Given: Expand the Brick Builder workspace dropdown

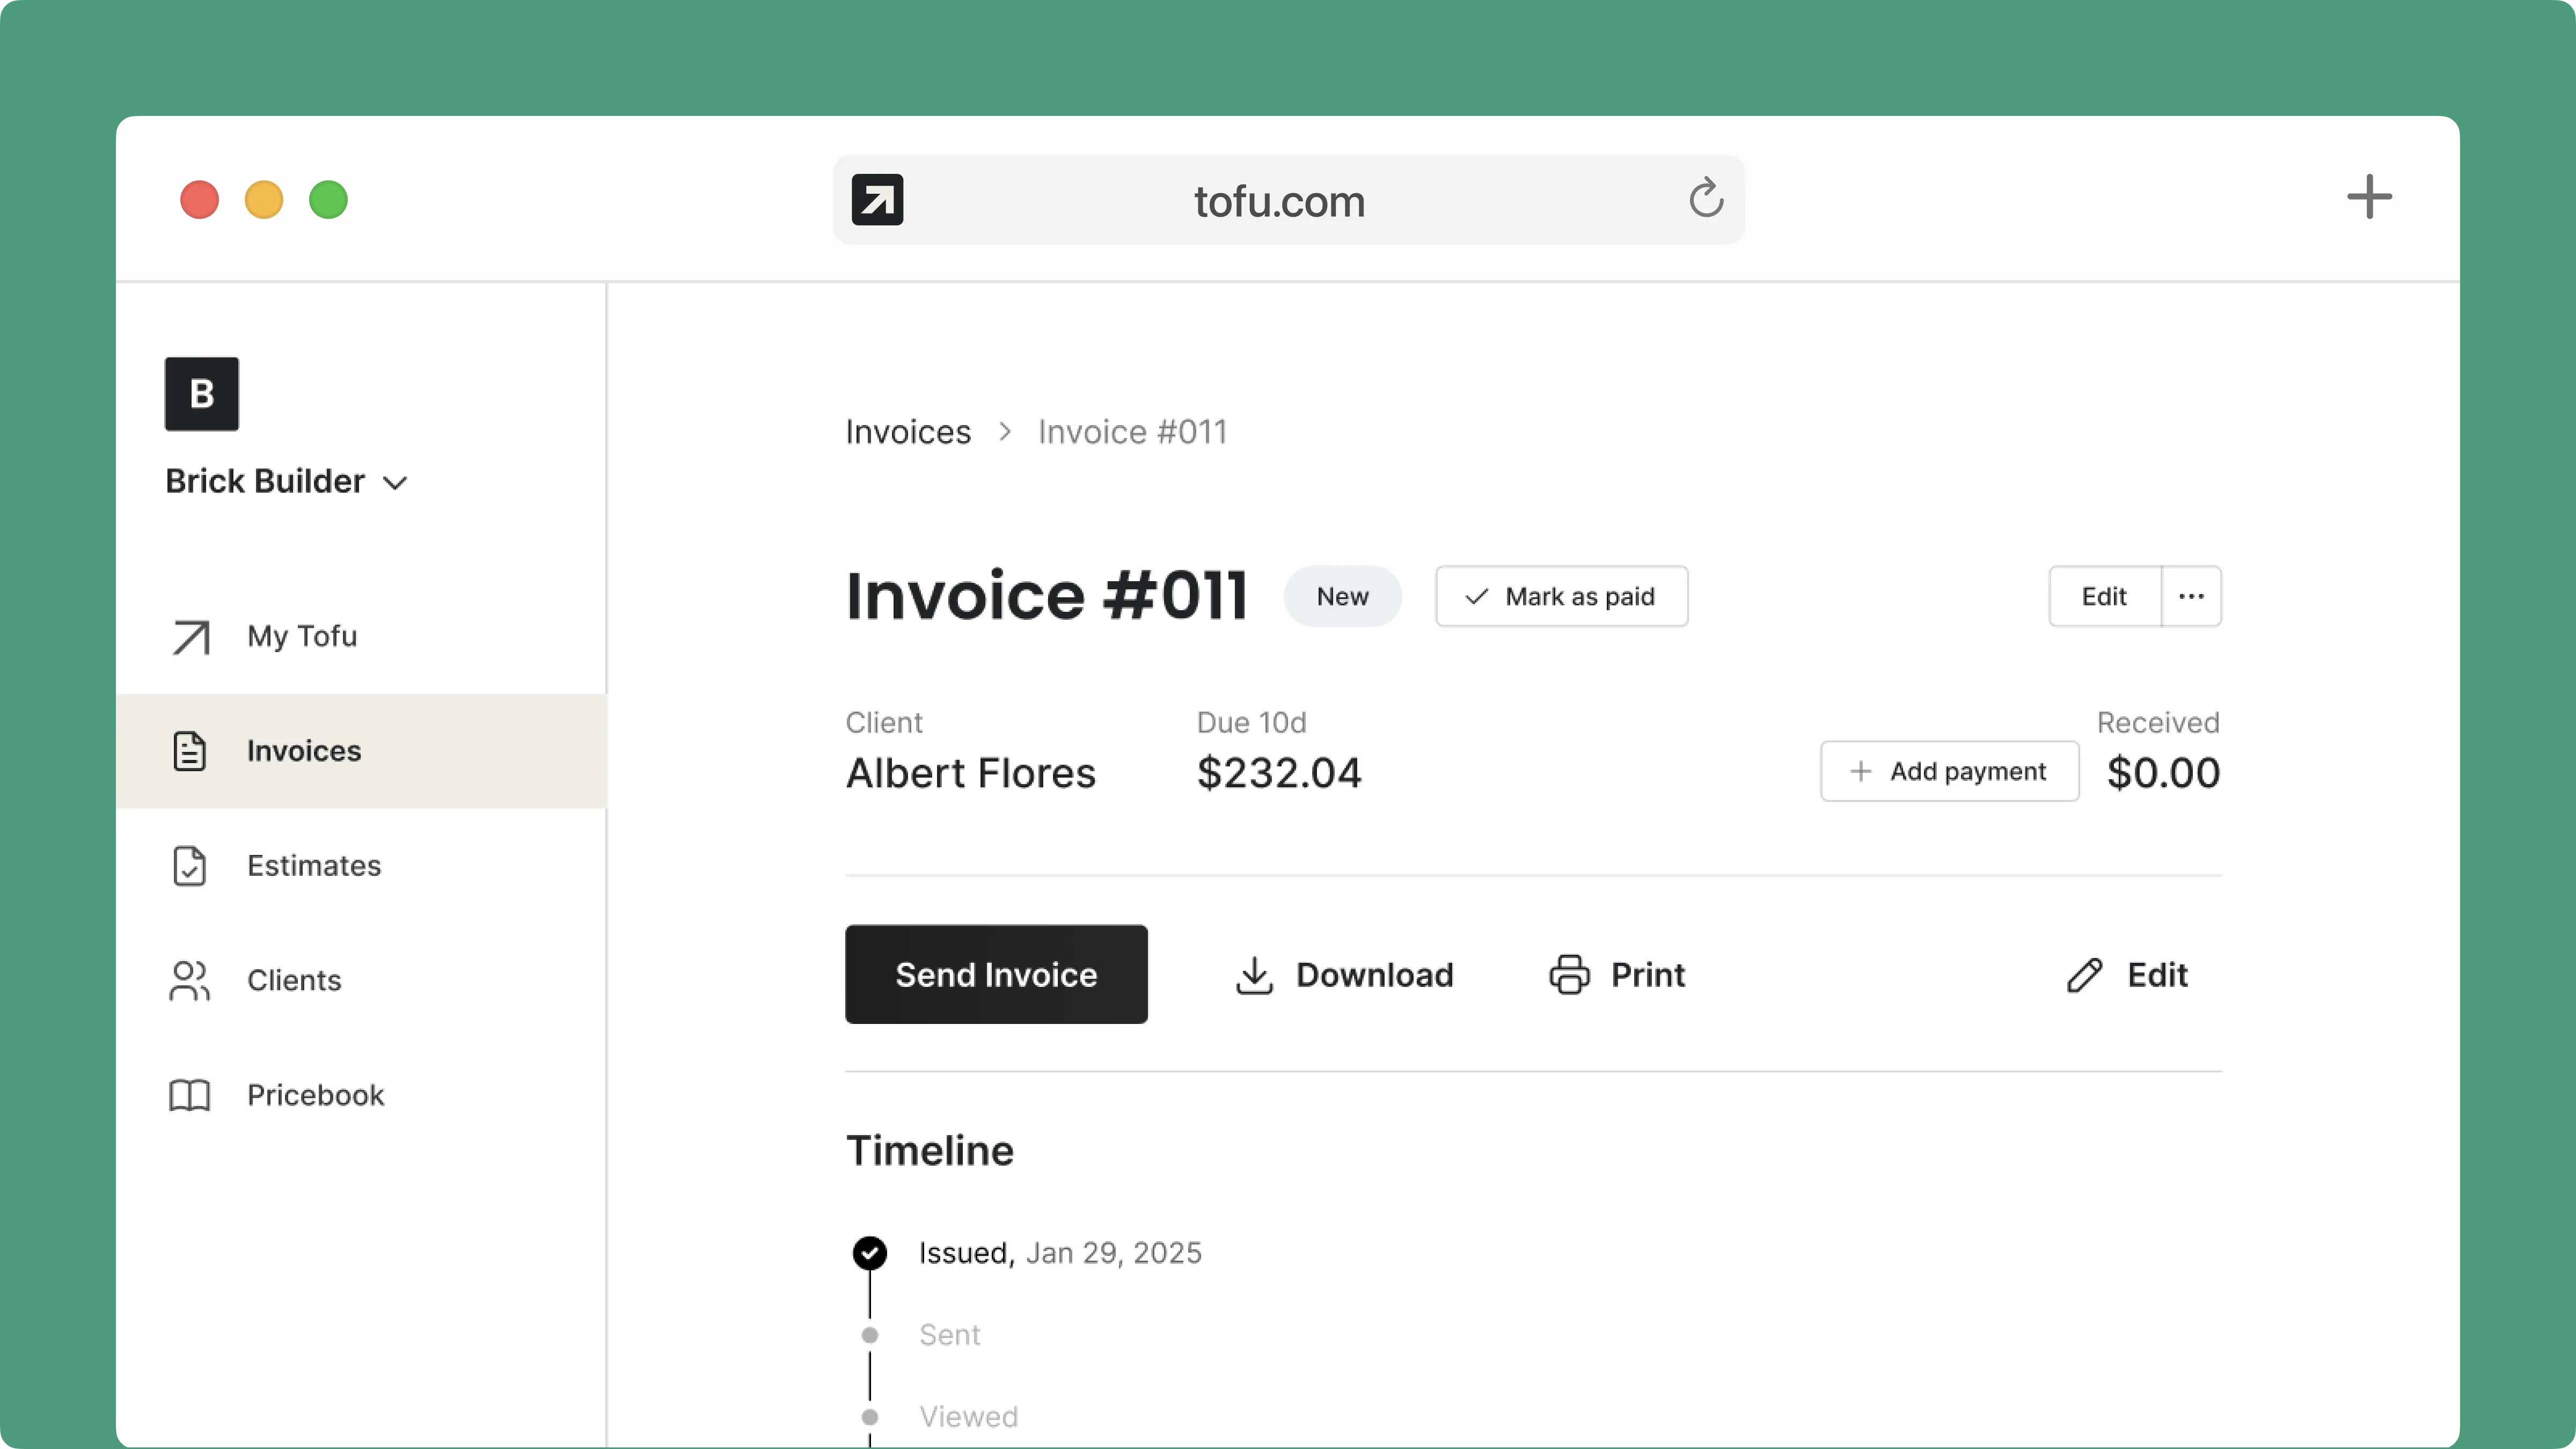Looking at the screenshot, I should point(396,483).
